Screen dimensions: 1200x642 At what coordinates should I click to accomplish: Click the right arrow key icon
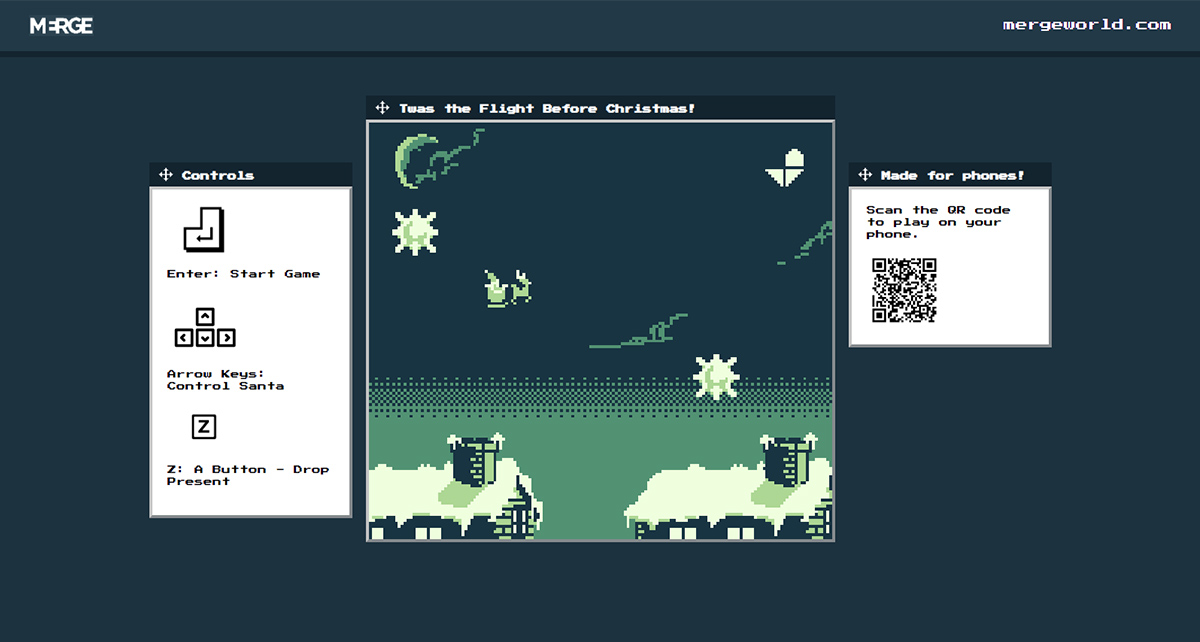pyautogui.click(x=226, y=338)
